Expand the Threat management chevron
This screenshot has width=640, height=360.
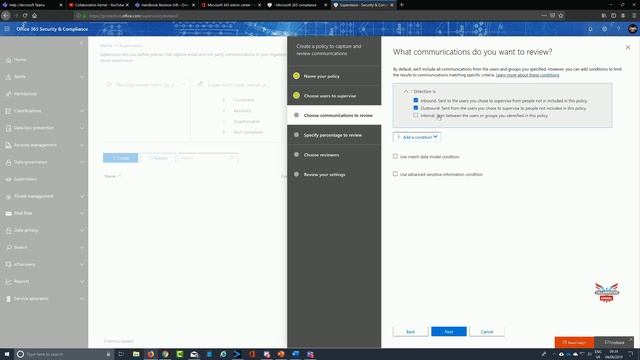coord(82,196)
